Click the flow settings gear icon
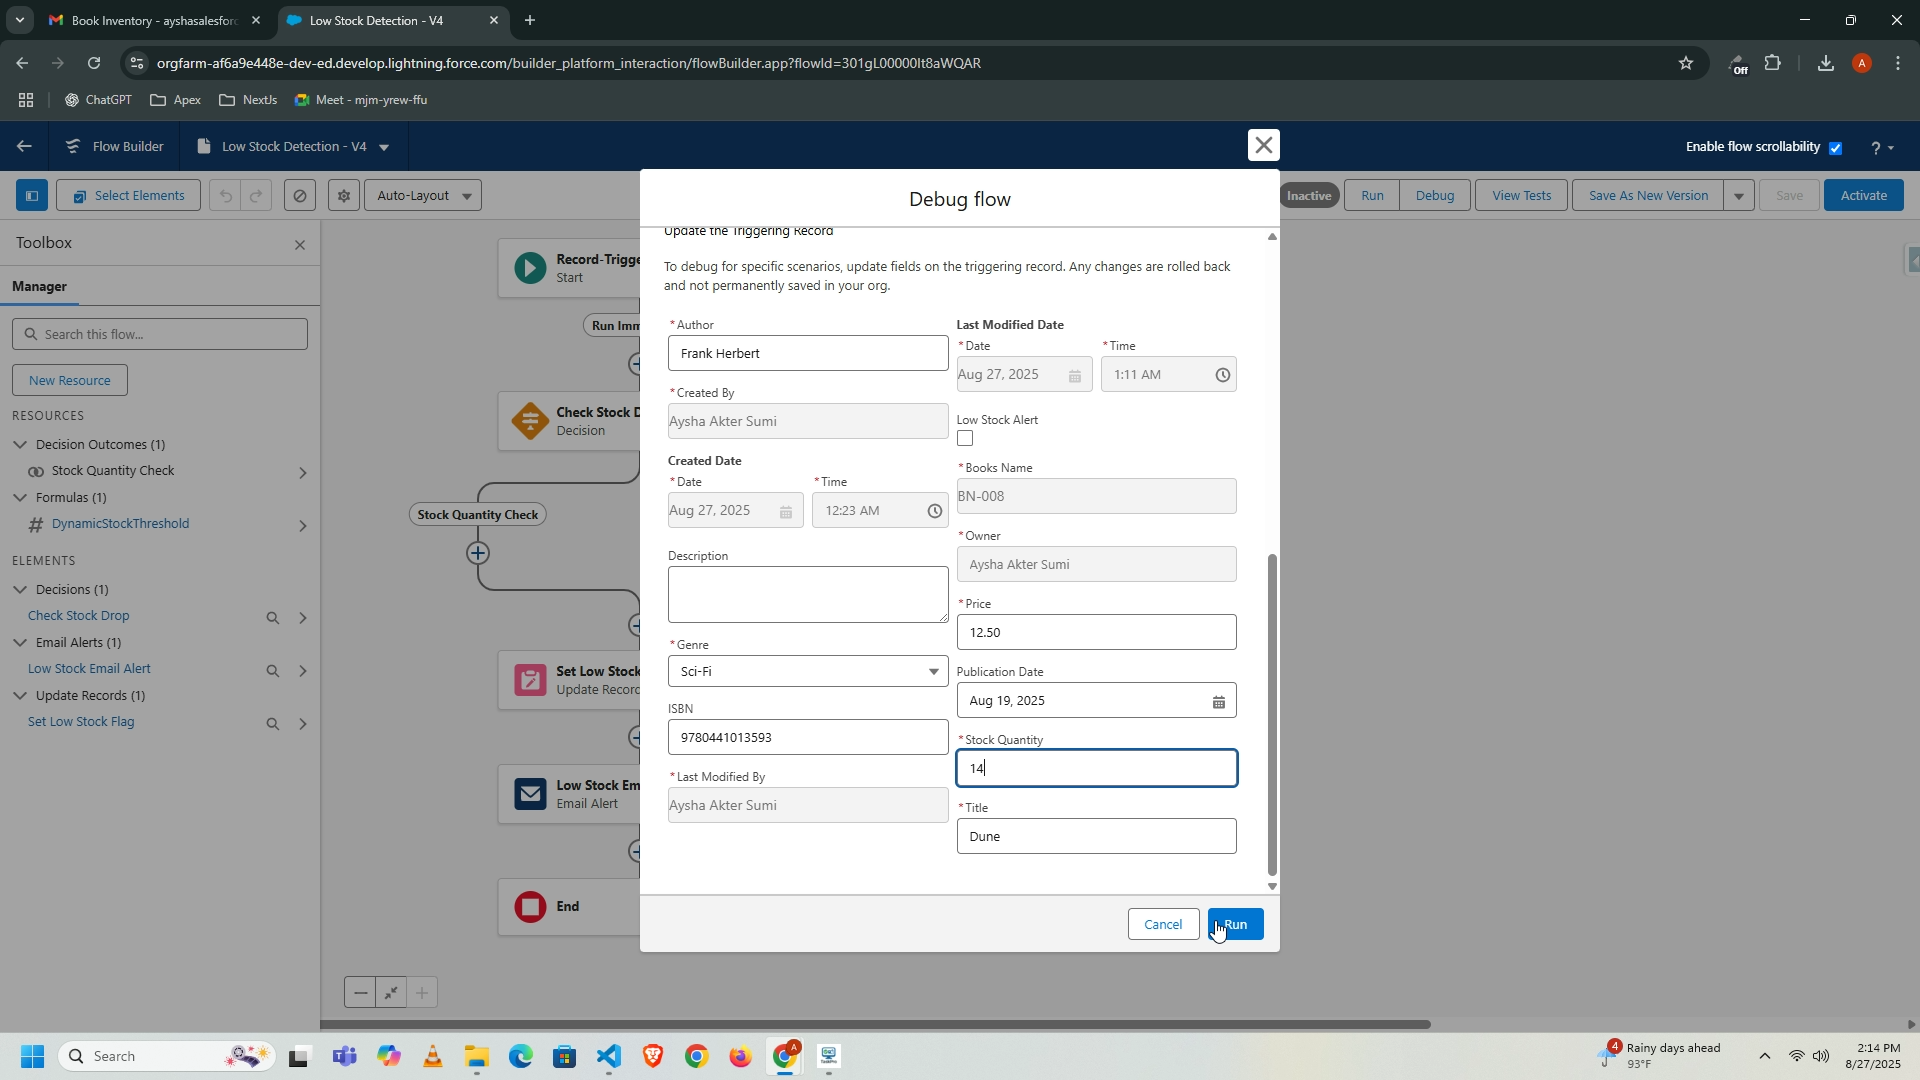Viewport: 1920px width, 1080px height. 343,196
